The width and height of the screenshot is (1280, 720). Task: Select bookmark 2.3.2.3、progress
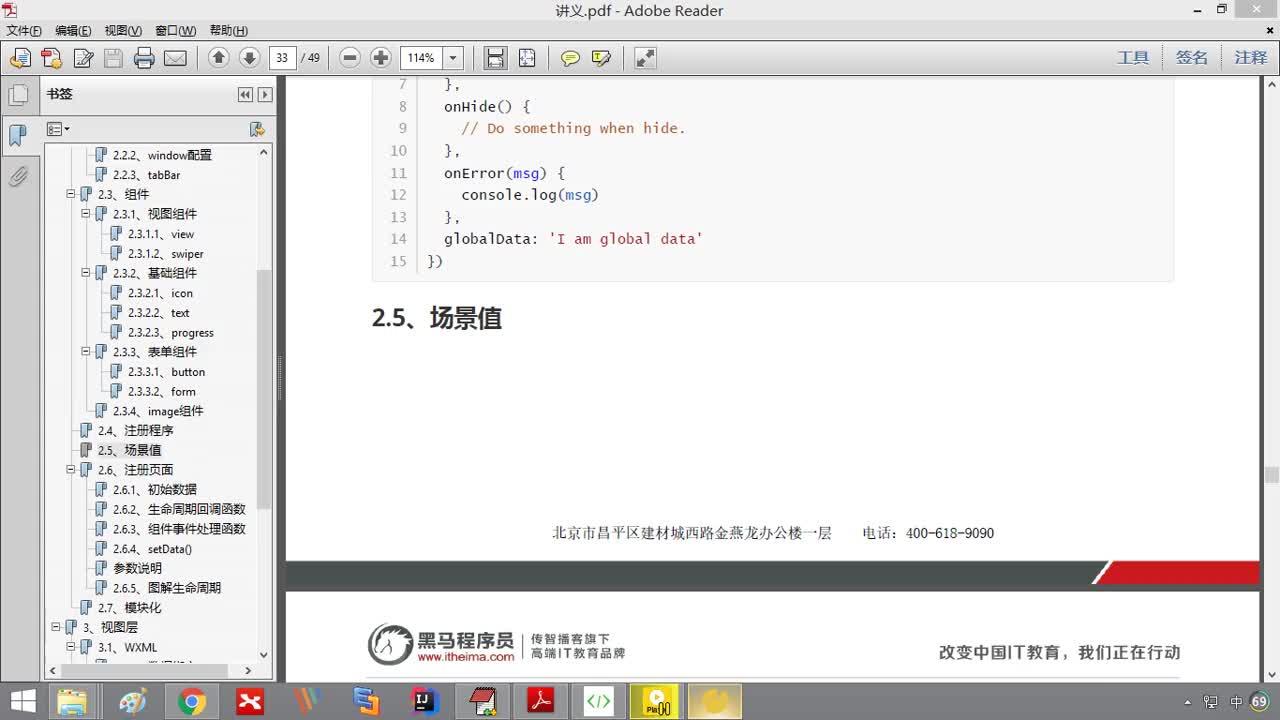point(170,333)
